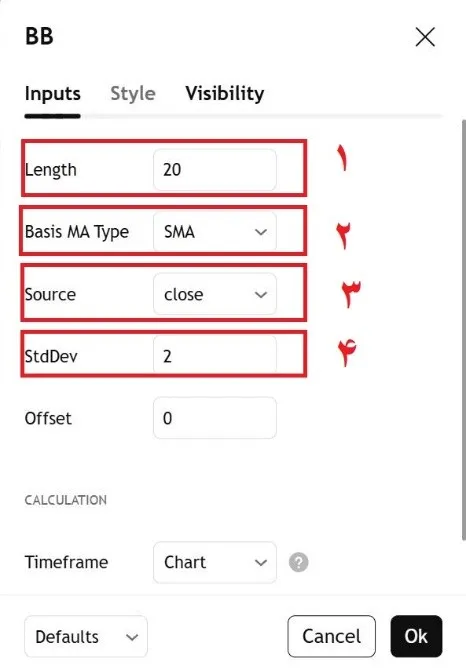Expand the Defaults menu
This screenshot has width=466, height=670.
click(x=86, y=637)
